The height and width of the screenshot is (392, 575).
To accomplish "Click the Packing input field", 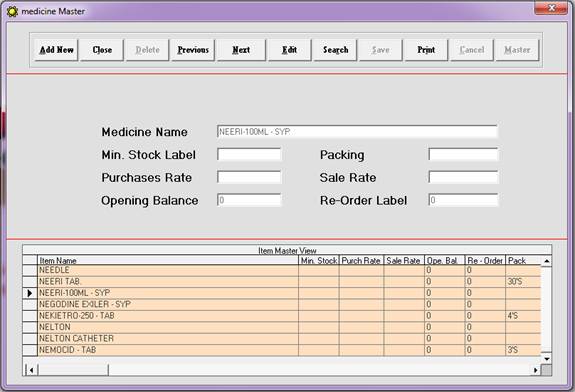I will [463, 154].
